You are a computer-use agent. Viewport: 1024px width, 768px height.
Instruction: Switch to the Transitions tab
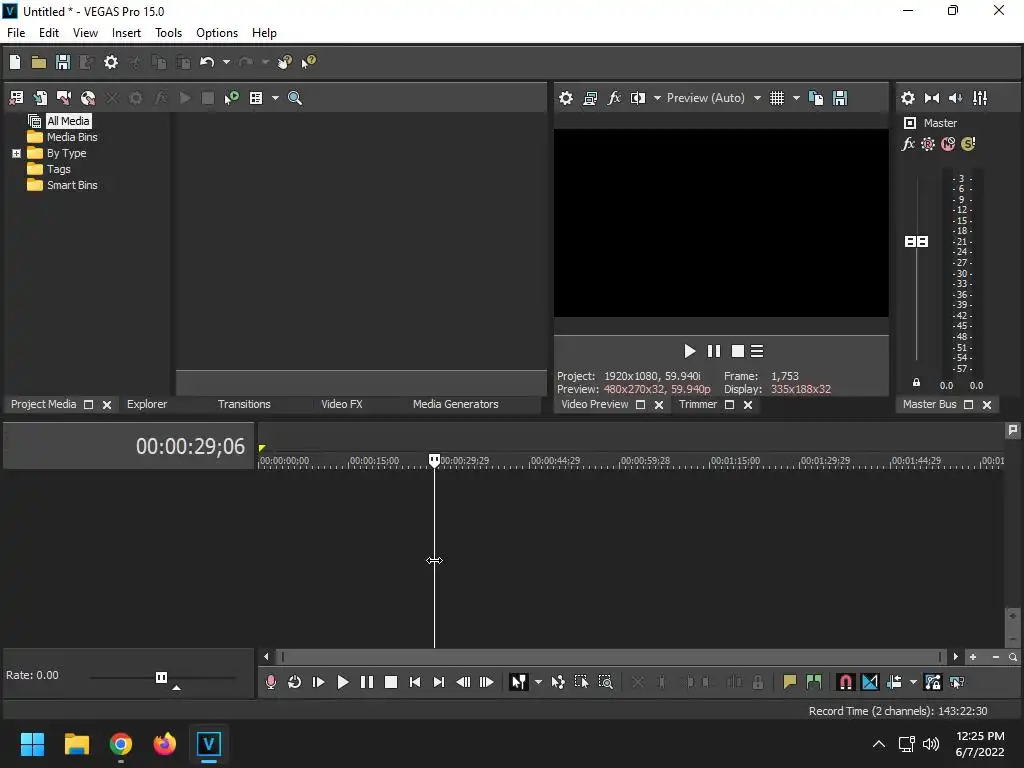[244, 404]
